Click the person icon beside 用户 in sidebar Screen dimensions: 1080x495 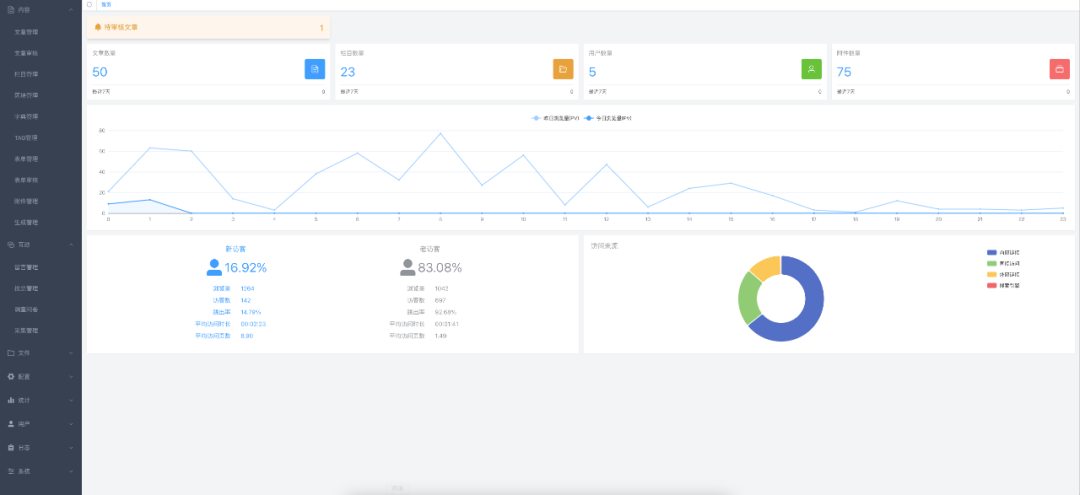click(x=10, y=424)
